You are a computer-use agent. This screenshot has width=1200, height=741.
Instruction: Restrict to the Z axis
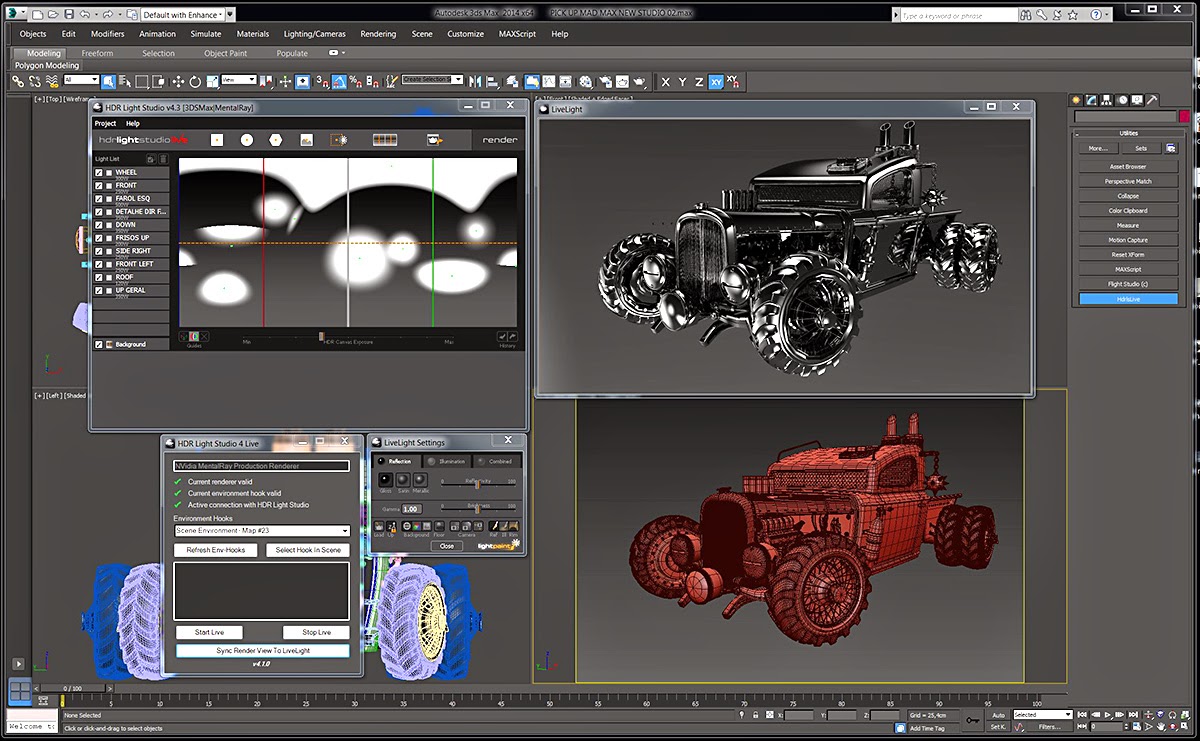[x=699, y=82]
